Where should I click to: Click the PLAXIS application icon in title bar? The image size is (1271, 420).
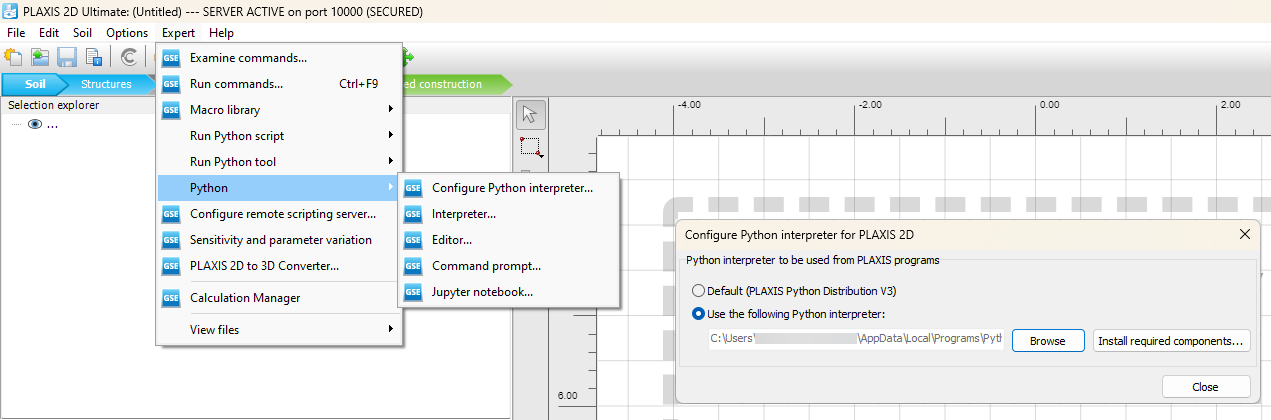point(10,12)
